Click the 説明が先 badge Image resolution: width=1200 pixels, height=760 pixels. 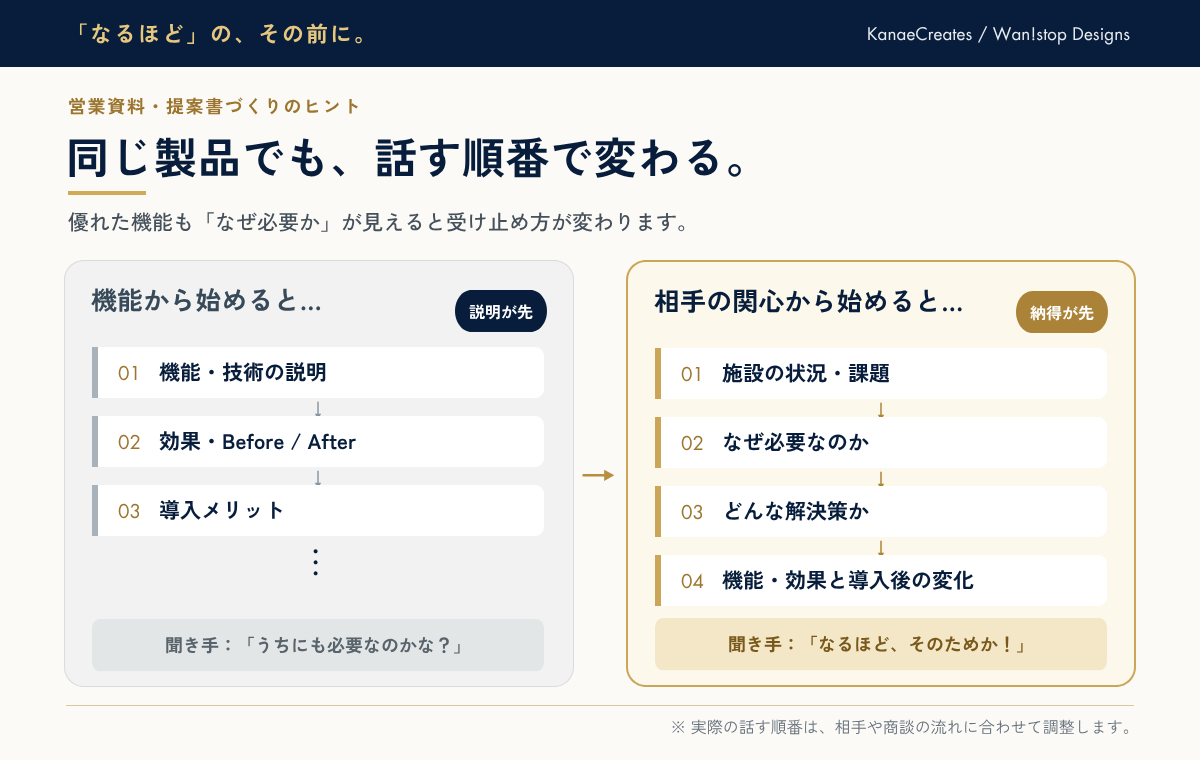(x=501, y=311)
